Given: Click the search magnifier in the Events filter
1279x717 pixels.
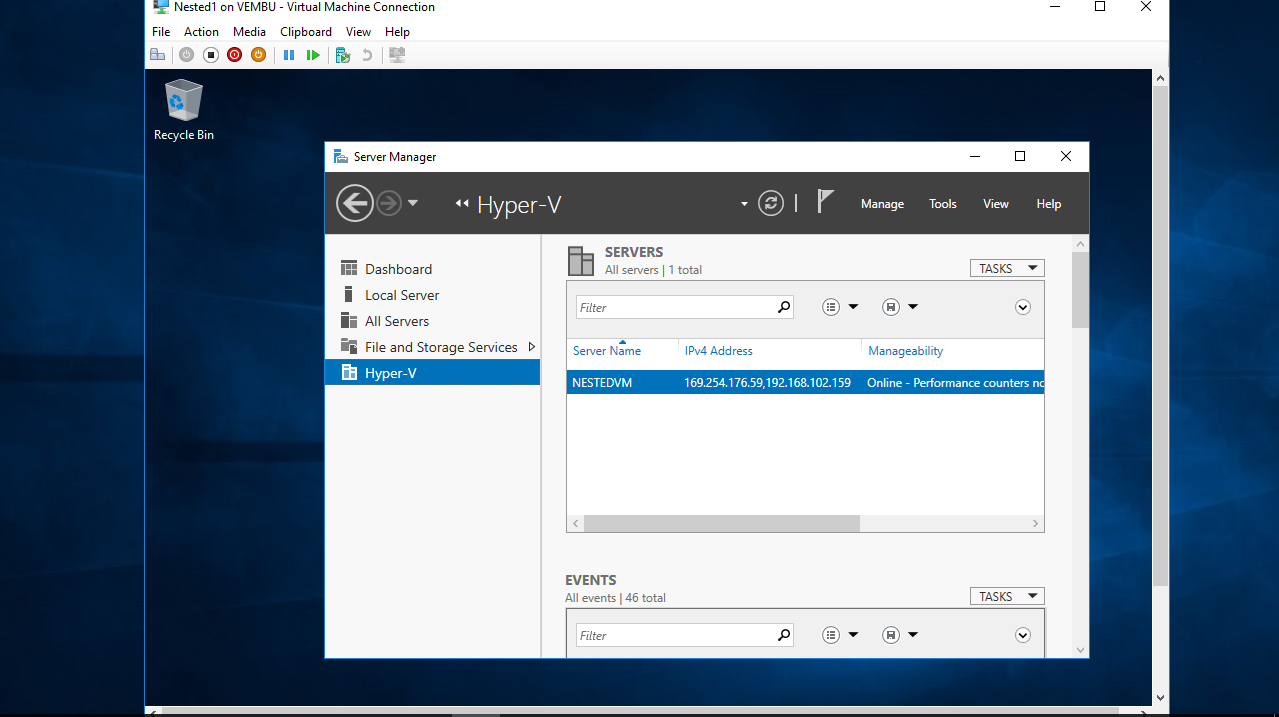Looking at the screenshot, I should (x=784, y=635).
